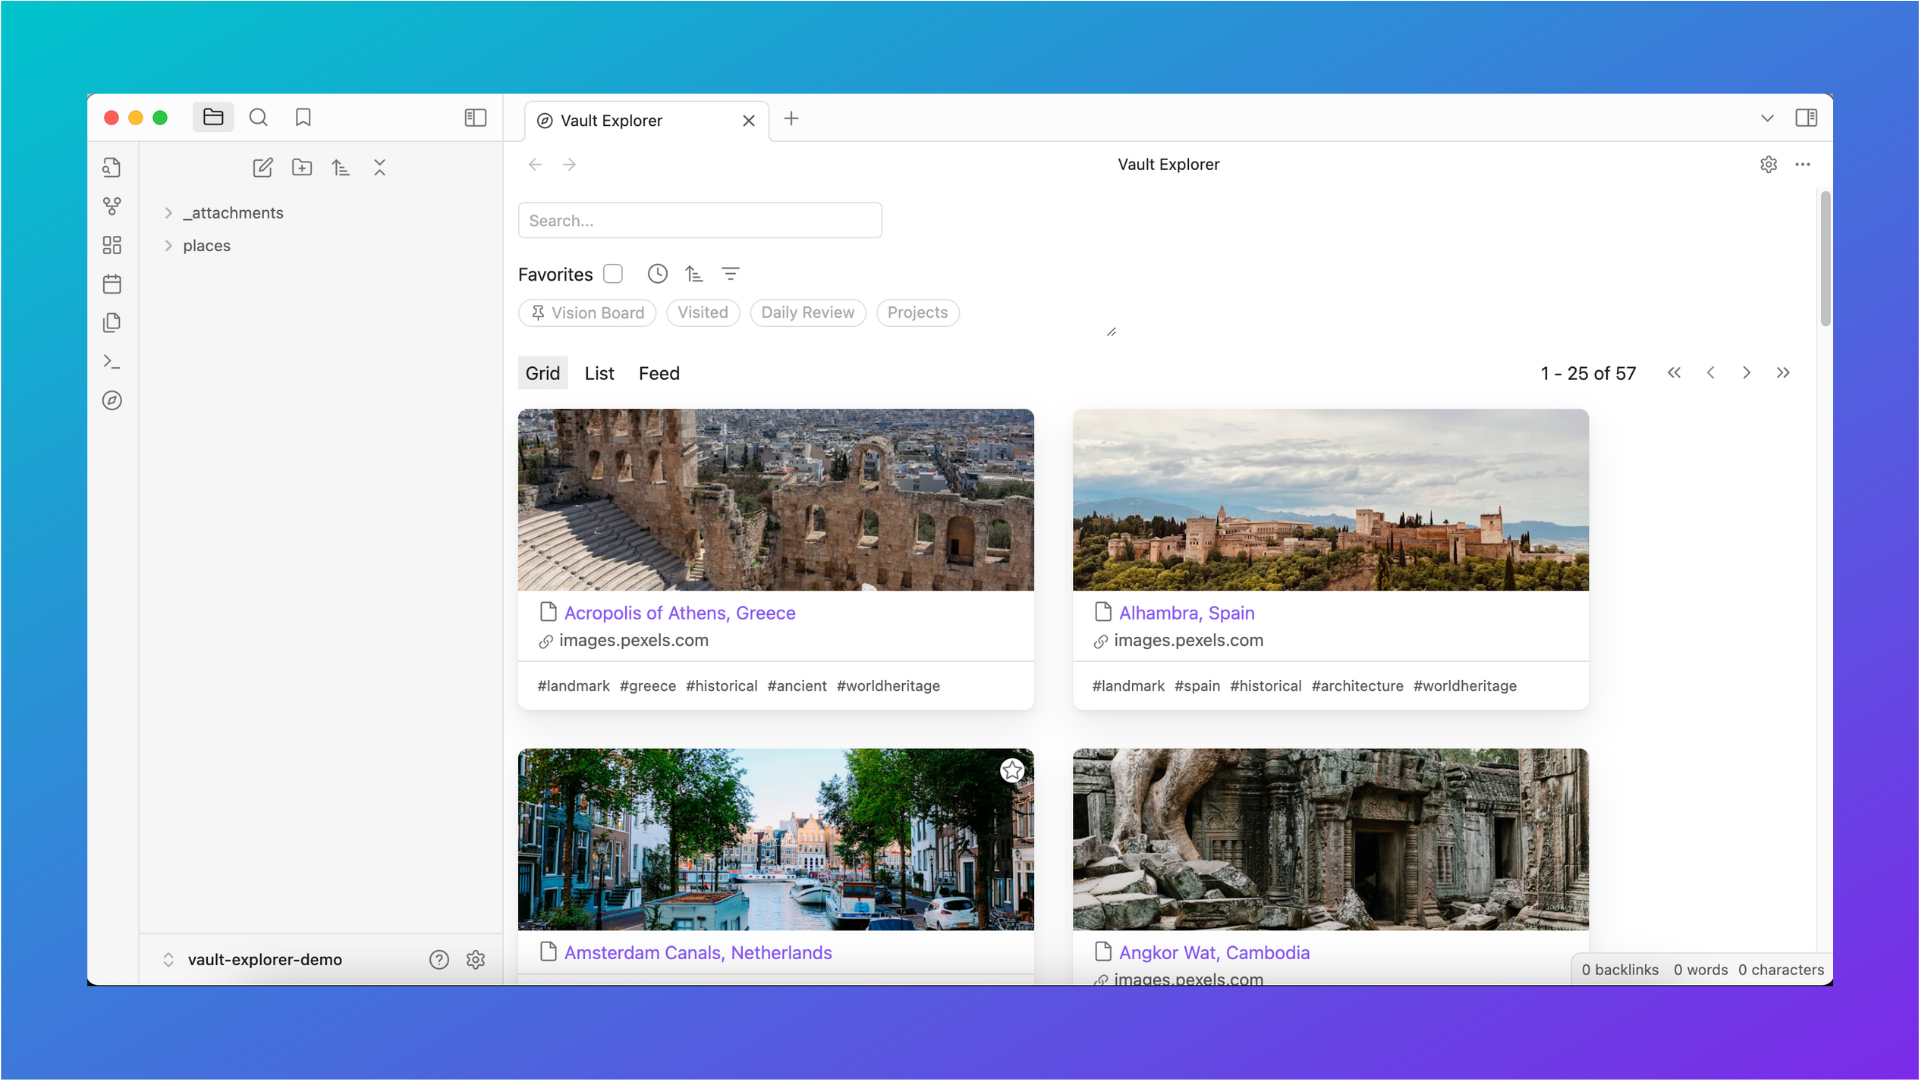
Task: Click the vertical scrollbar thumb
Action: (1825, 260)
